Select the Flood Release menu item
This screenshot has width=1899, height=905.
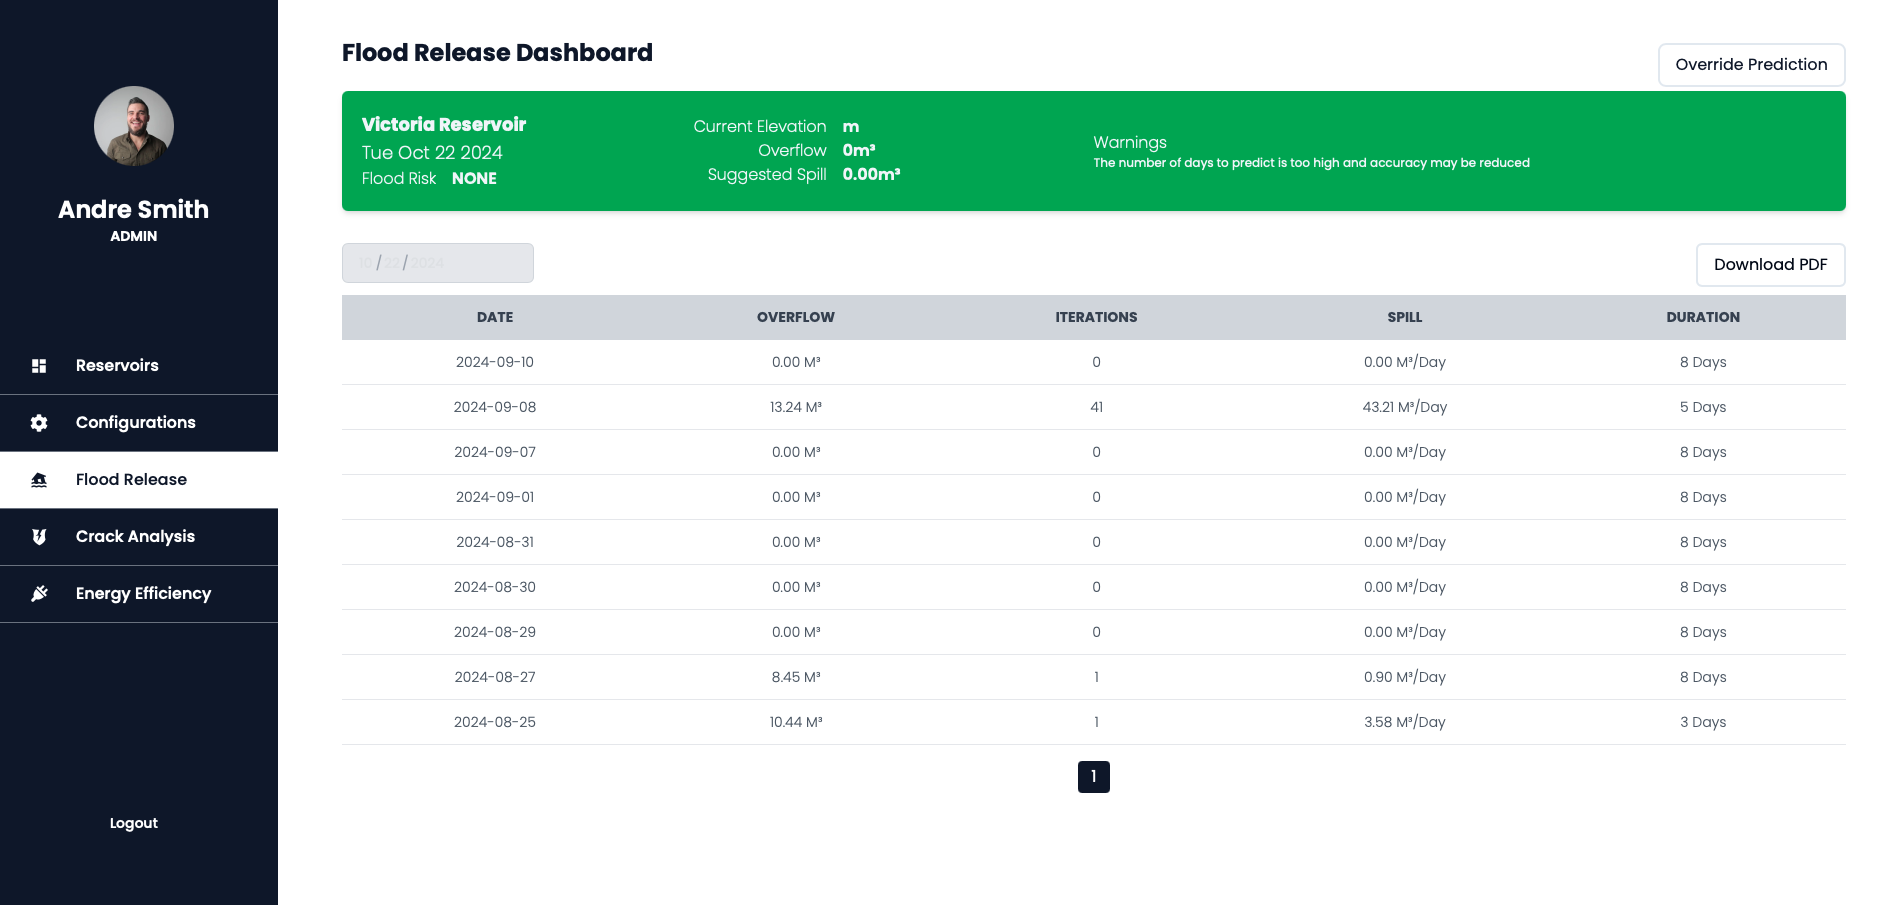coord(139,480)
